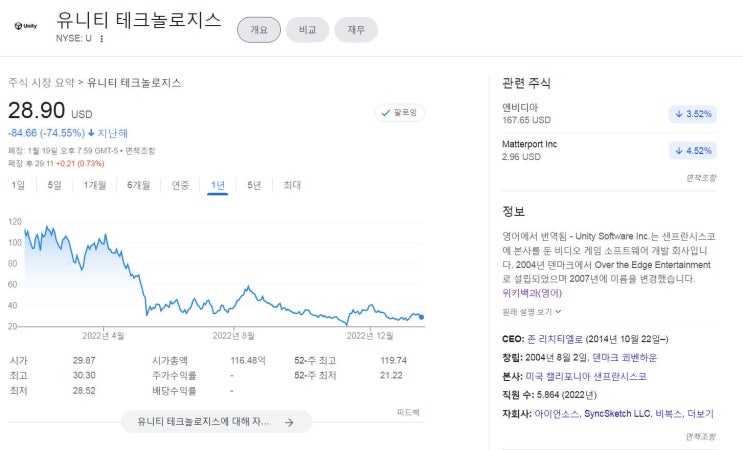The width and height of the screenshot is (743, 450).
Task: Open the CEO 존 리치티엘로 link
Action: tap(555, 339)
